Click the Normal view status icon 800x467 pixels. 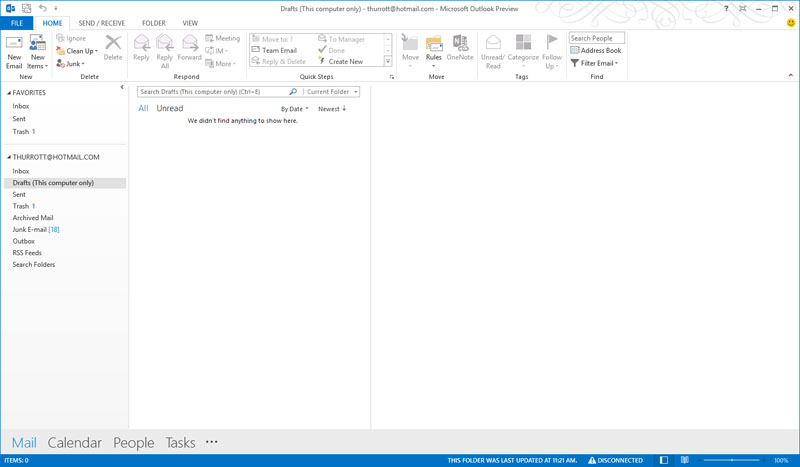(664, 460)
